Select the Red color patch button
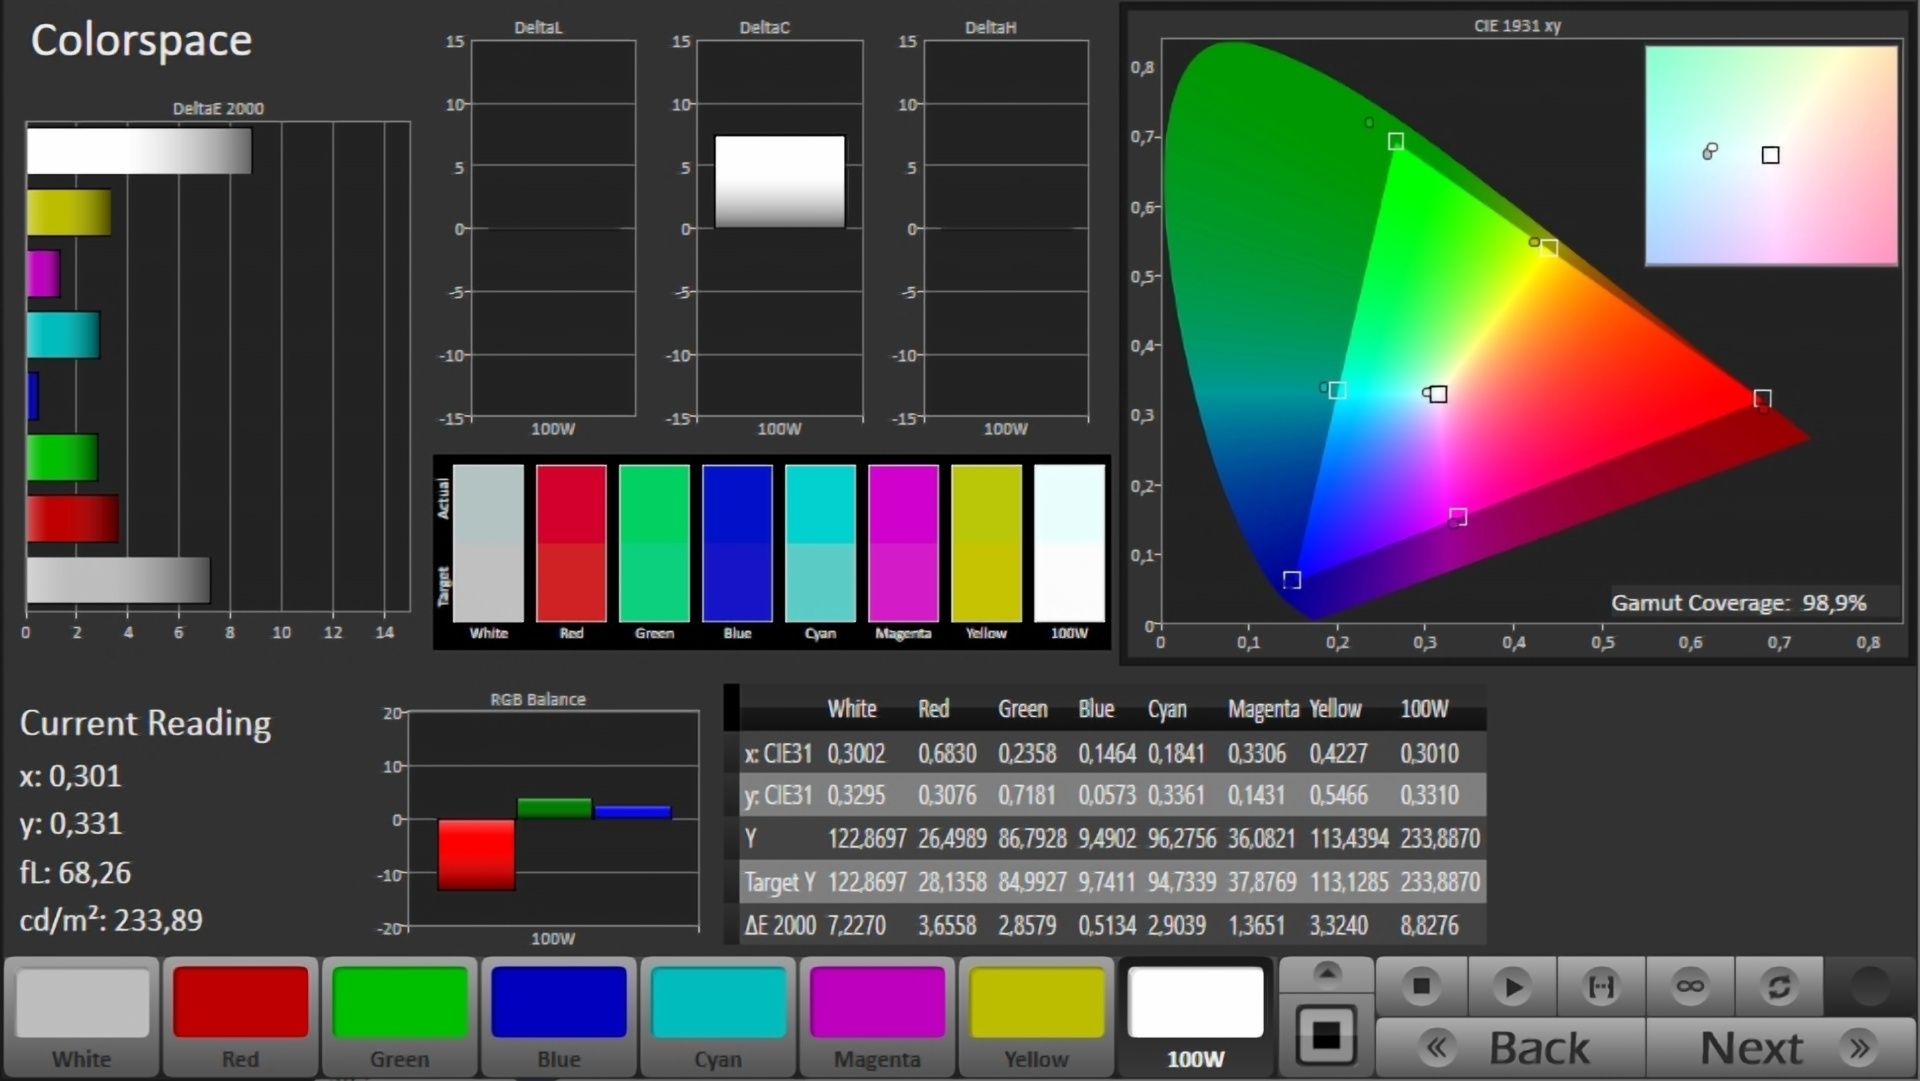The image size is (1920, 1081). [x=240, y=1016]
